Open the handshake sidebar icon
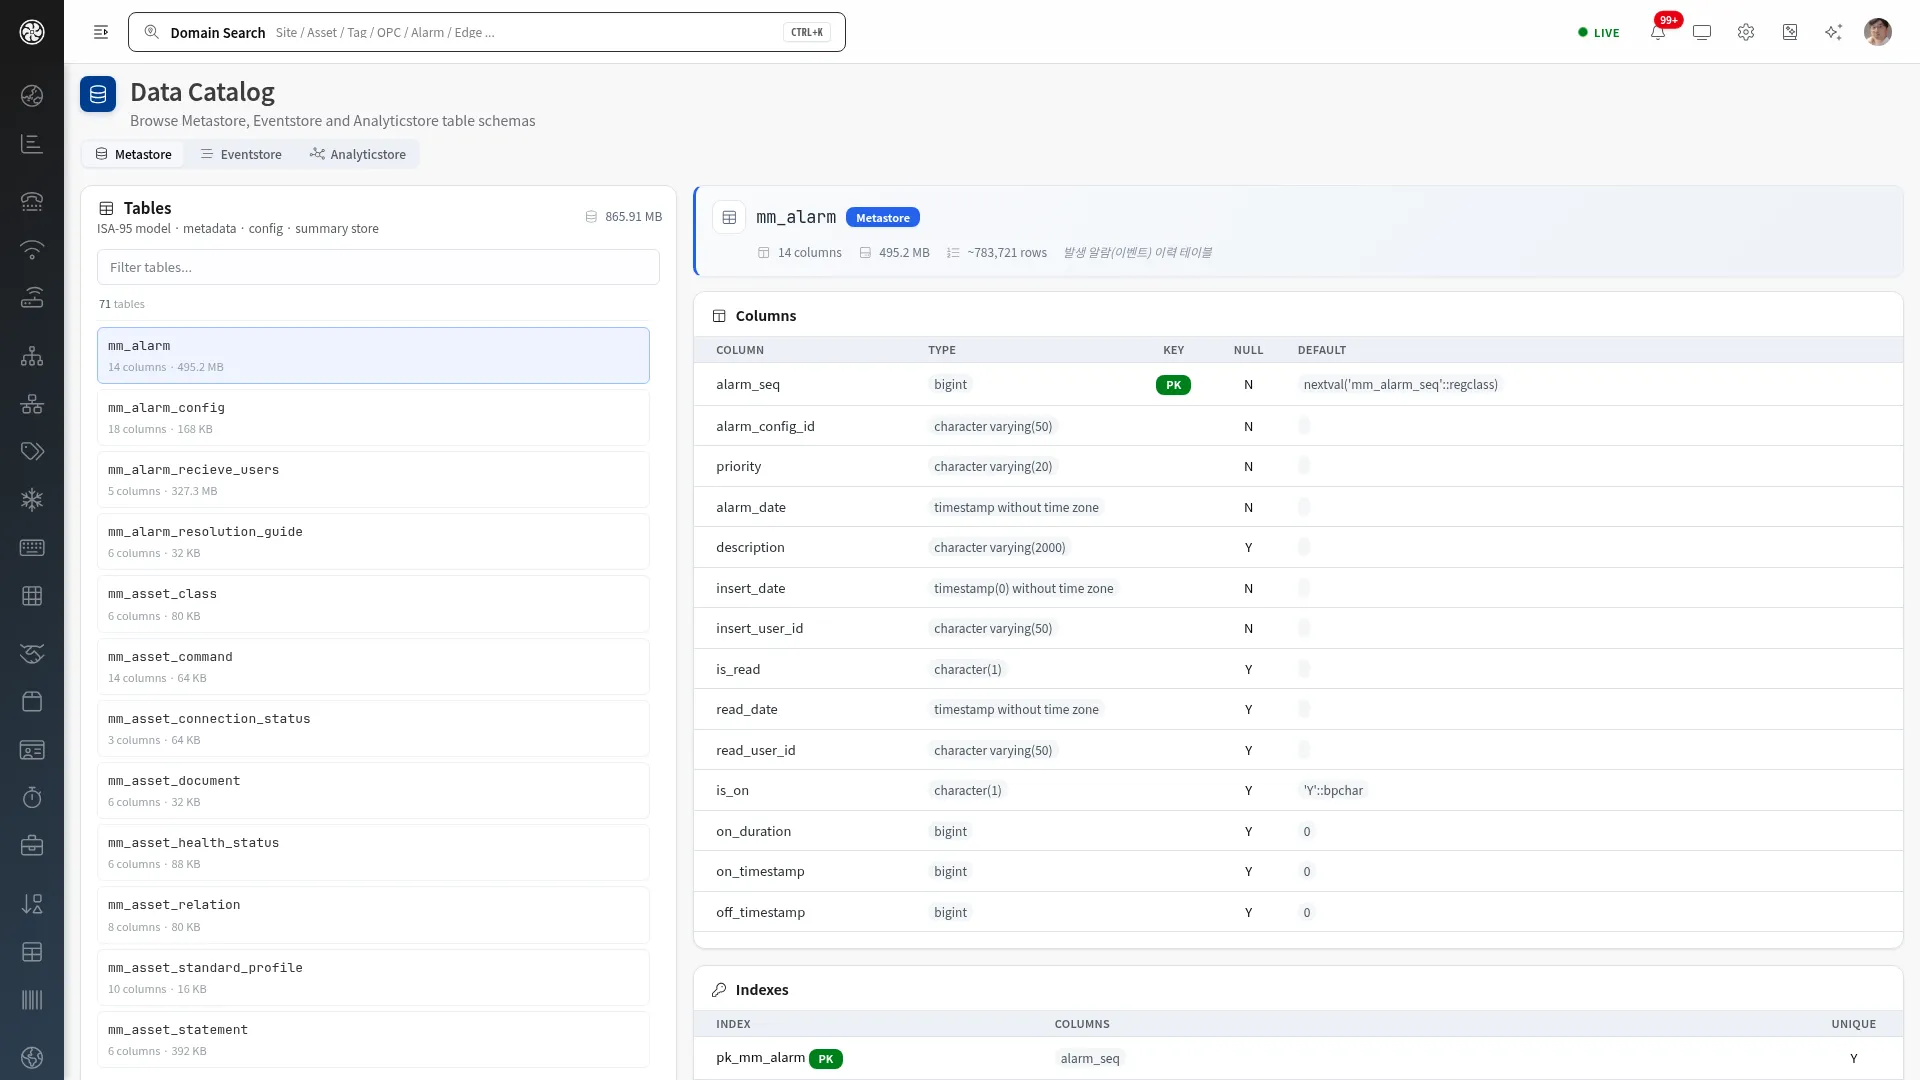 tap(32, 653)
